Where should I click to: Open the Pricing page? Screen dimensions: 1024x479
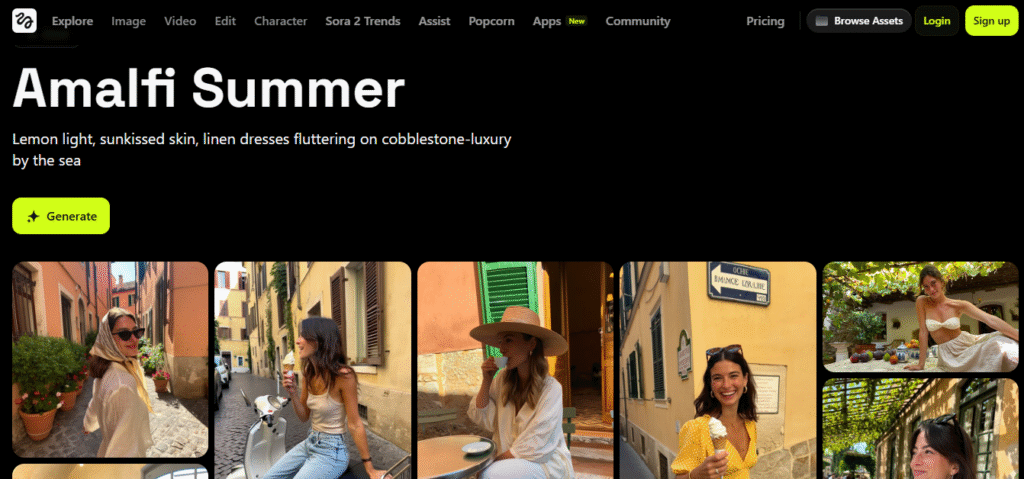pos(765,21)
